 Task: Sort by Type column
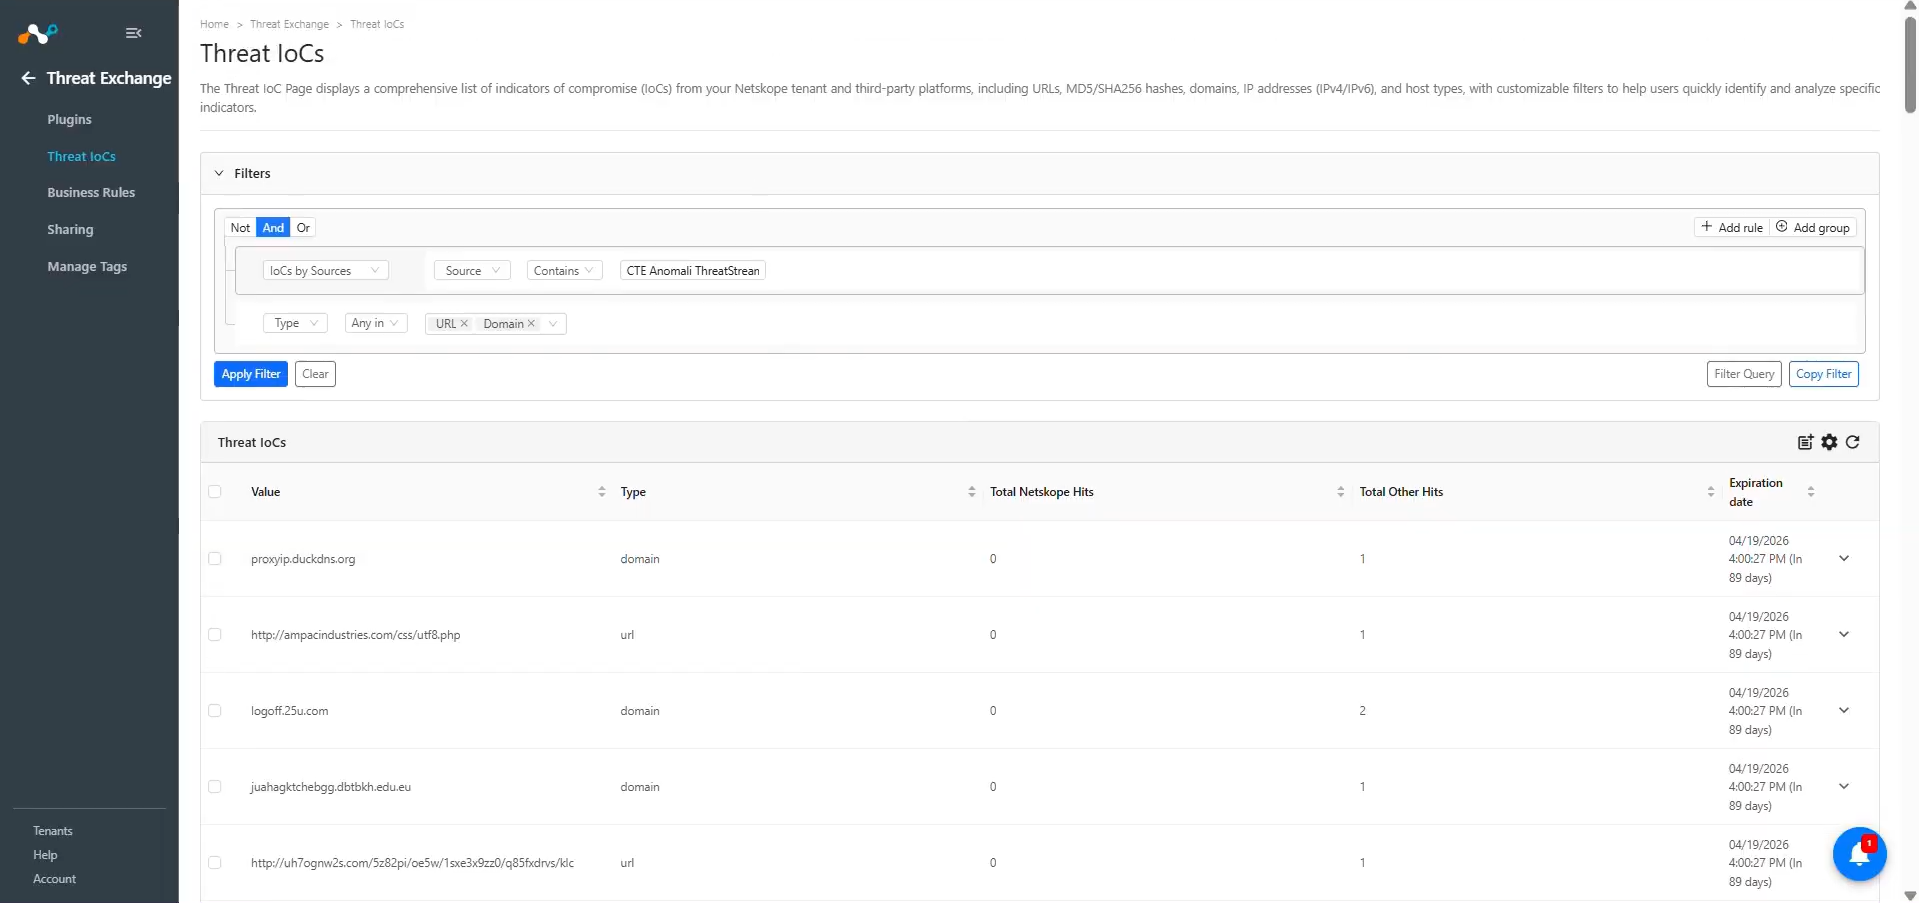[x=971, y=492]
